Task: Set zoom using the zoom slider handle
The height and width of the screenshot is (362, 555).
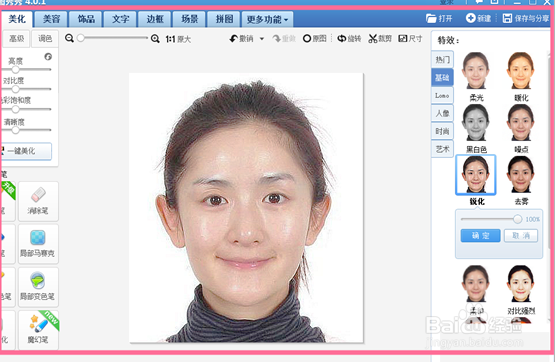Action: coord(81,38)
